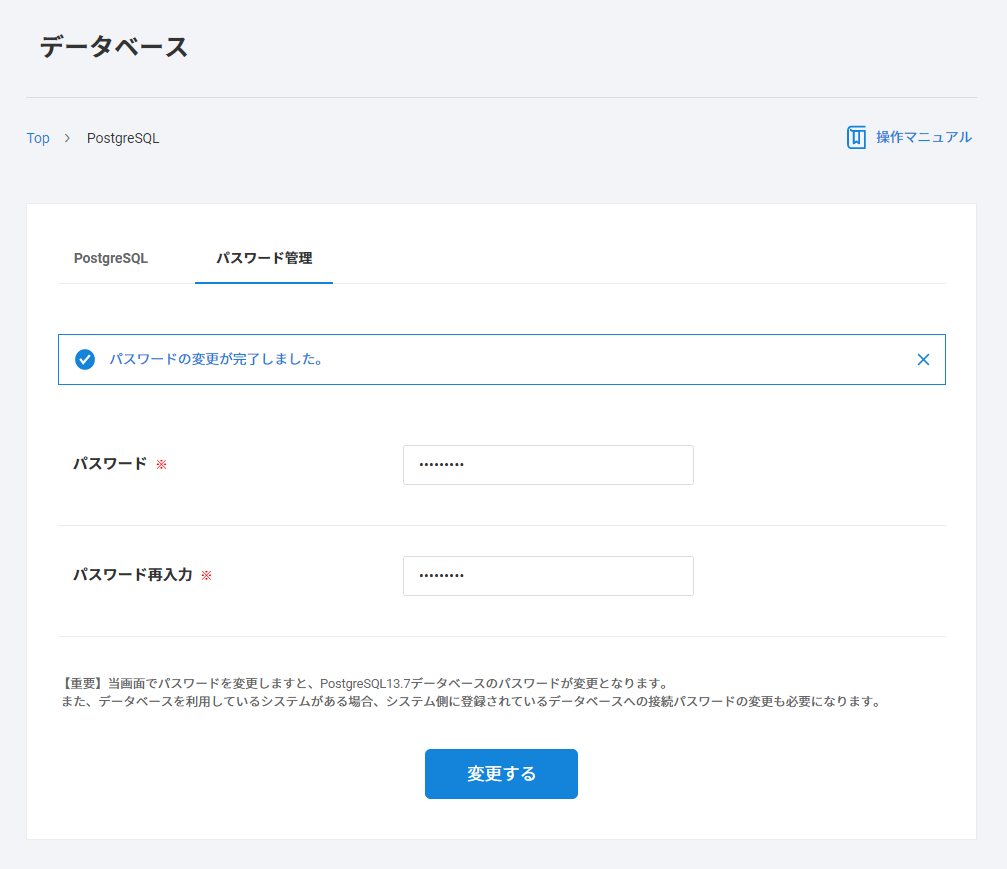This screenshot has width=1007, height=869.
Task: Click the blue success checkmark icon
Action: [x=85, y=360]
